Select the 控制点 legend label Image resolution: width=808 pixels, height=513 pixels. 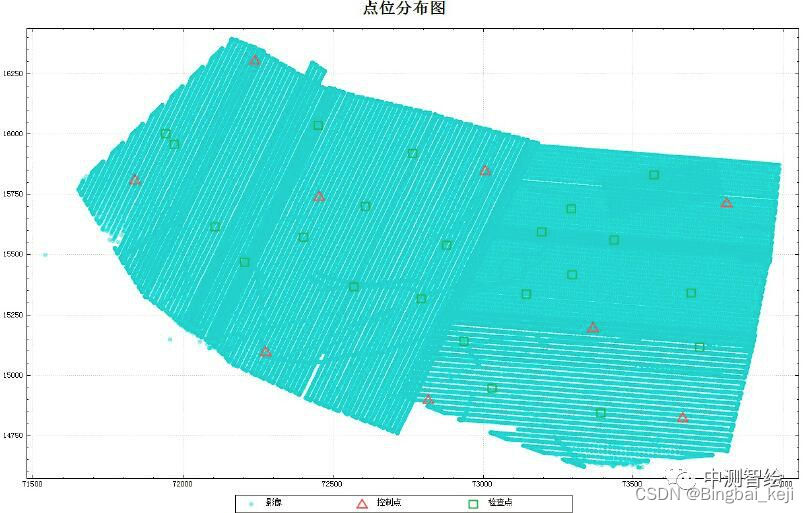click(x=389, y=503)
